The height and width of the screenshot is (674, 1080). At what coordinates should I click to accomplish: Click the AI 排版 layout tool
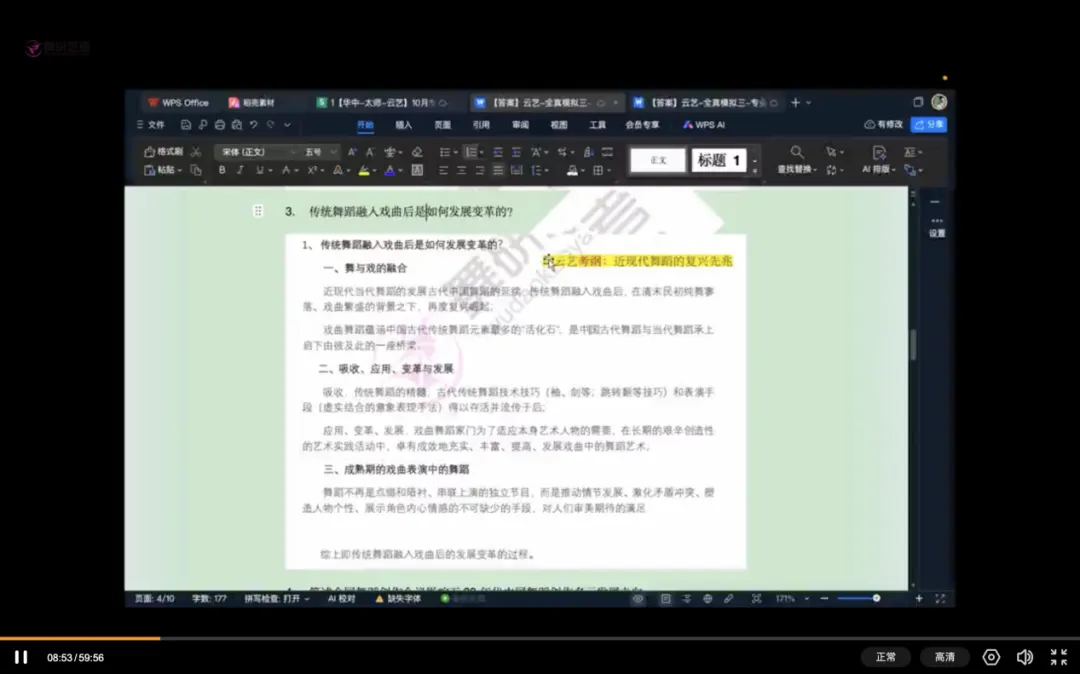click(x=879, y=160)
